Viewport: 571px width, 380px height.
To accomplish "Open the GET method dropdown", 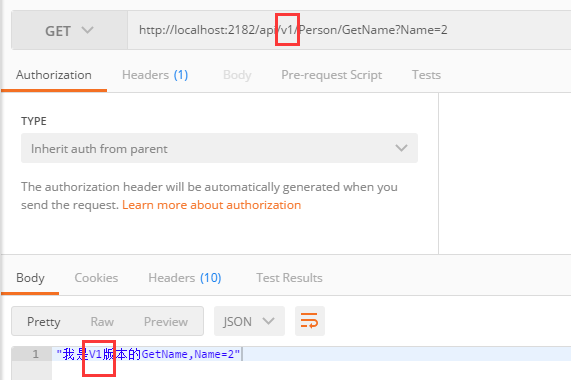I will (69, 30).
